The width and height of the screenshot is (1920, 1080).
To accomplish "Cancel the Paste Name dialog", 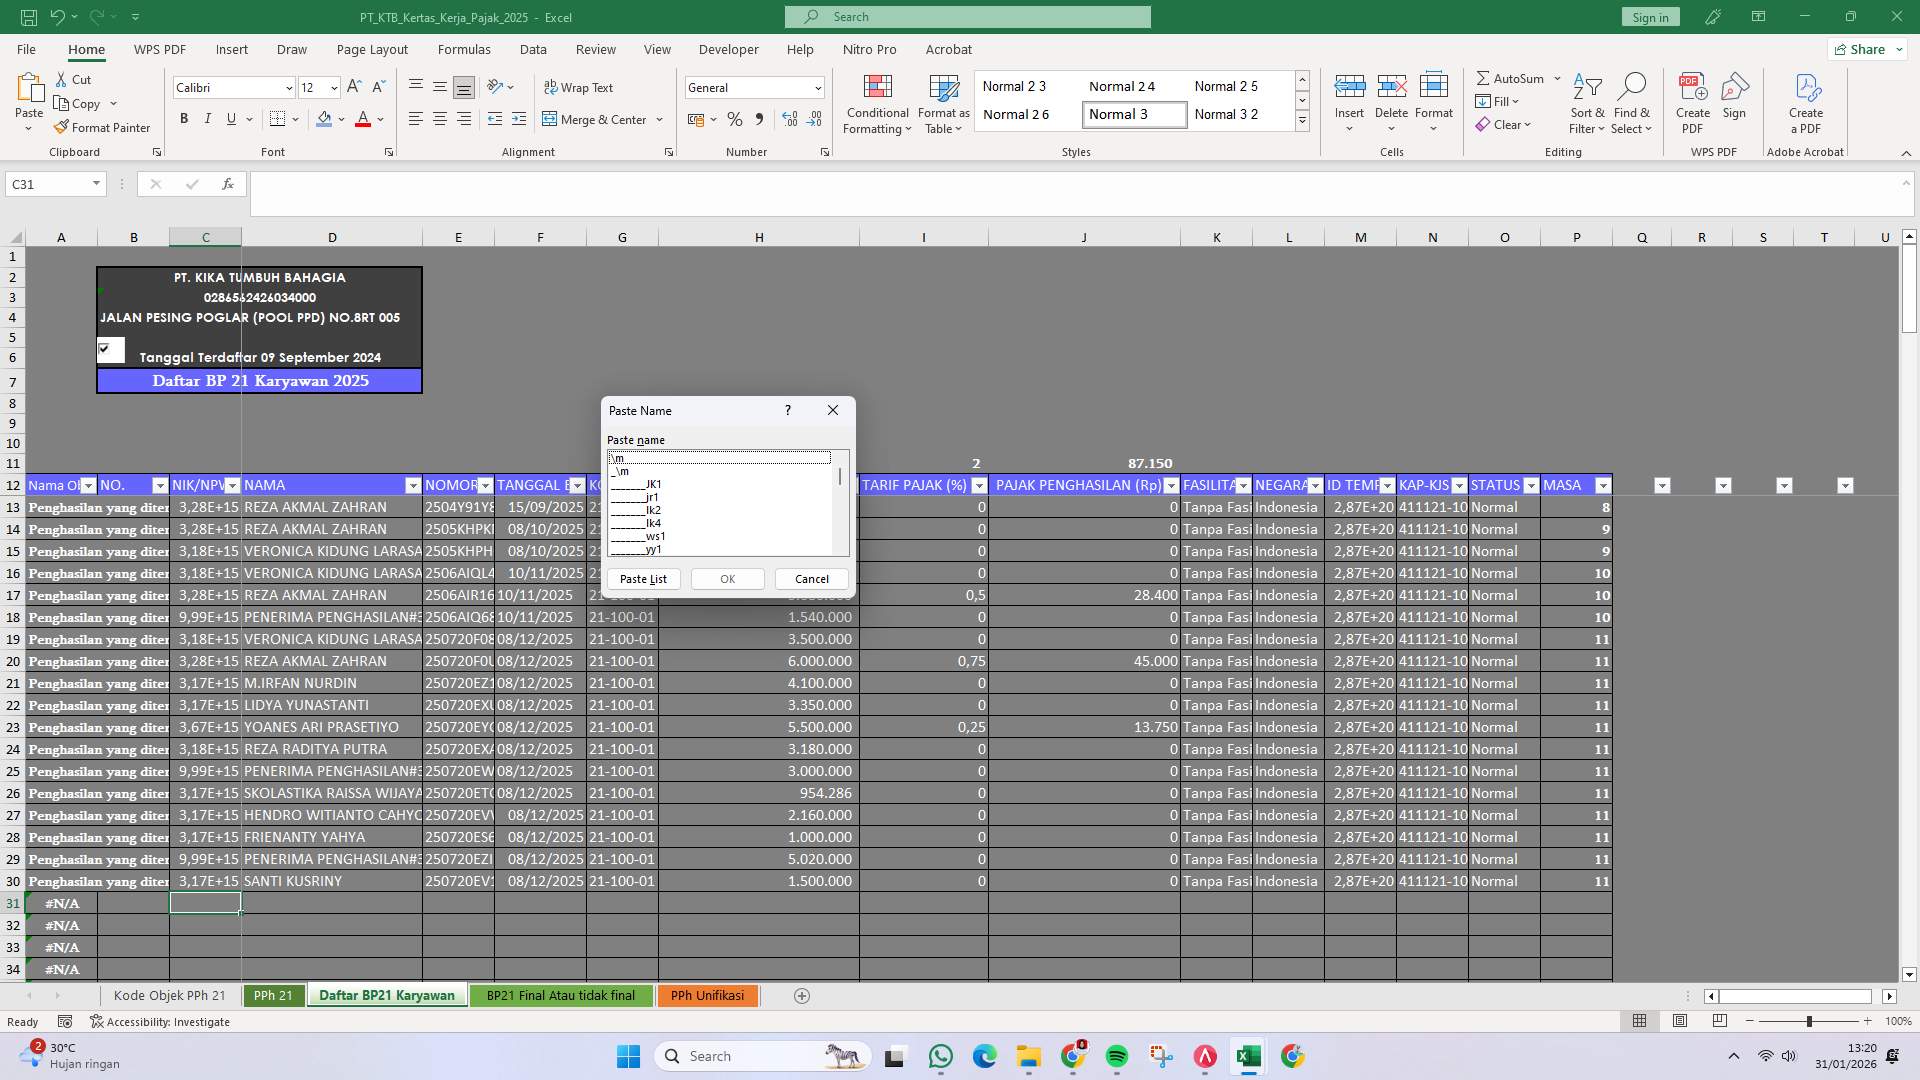I will point(810,578).
